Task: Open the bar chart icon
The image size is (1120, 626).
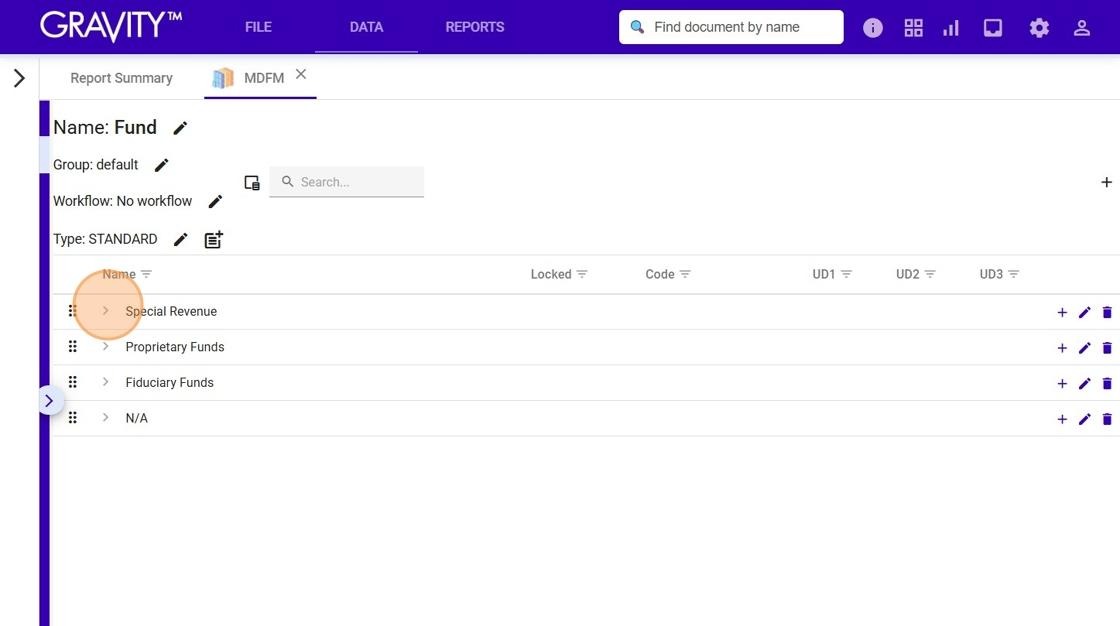Action: pyautogui.click(x=951, y=28)
